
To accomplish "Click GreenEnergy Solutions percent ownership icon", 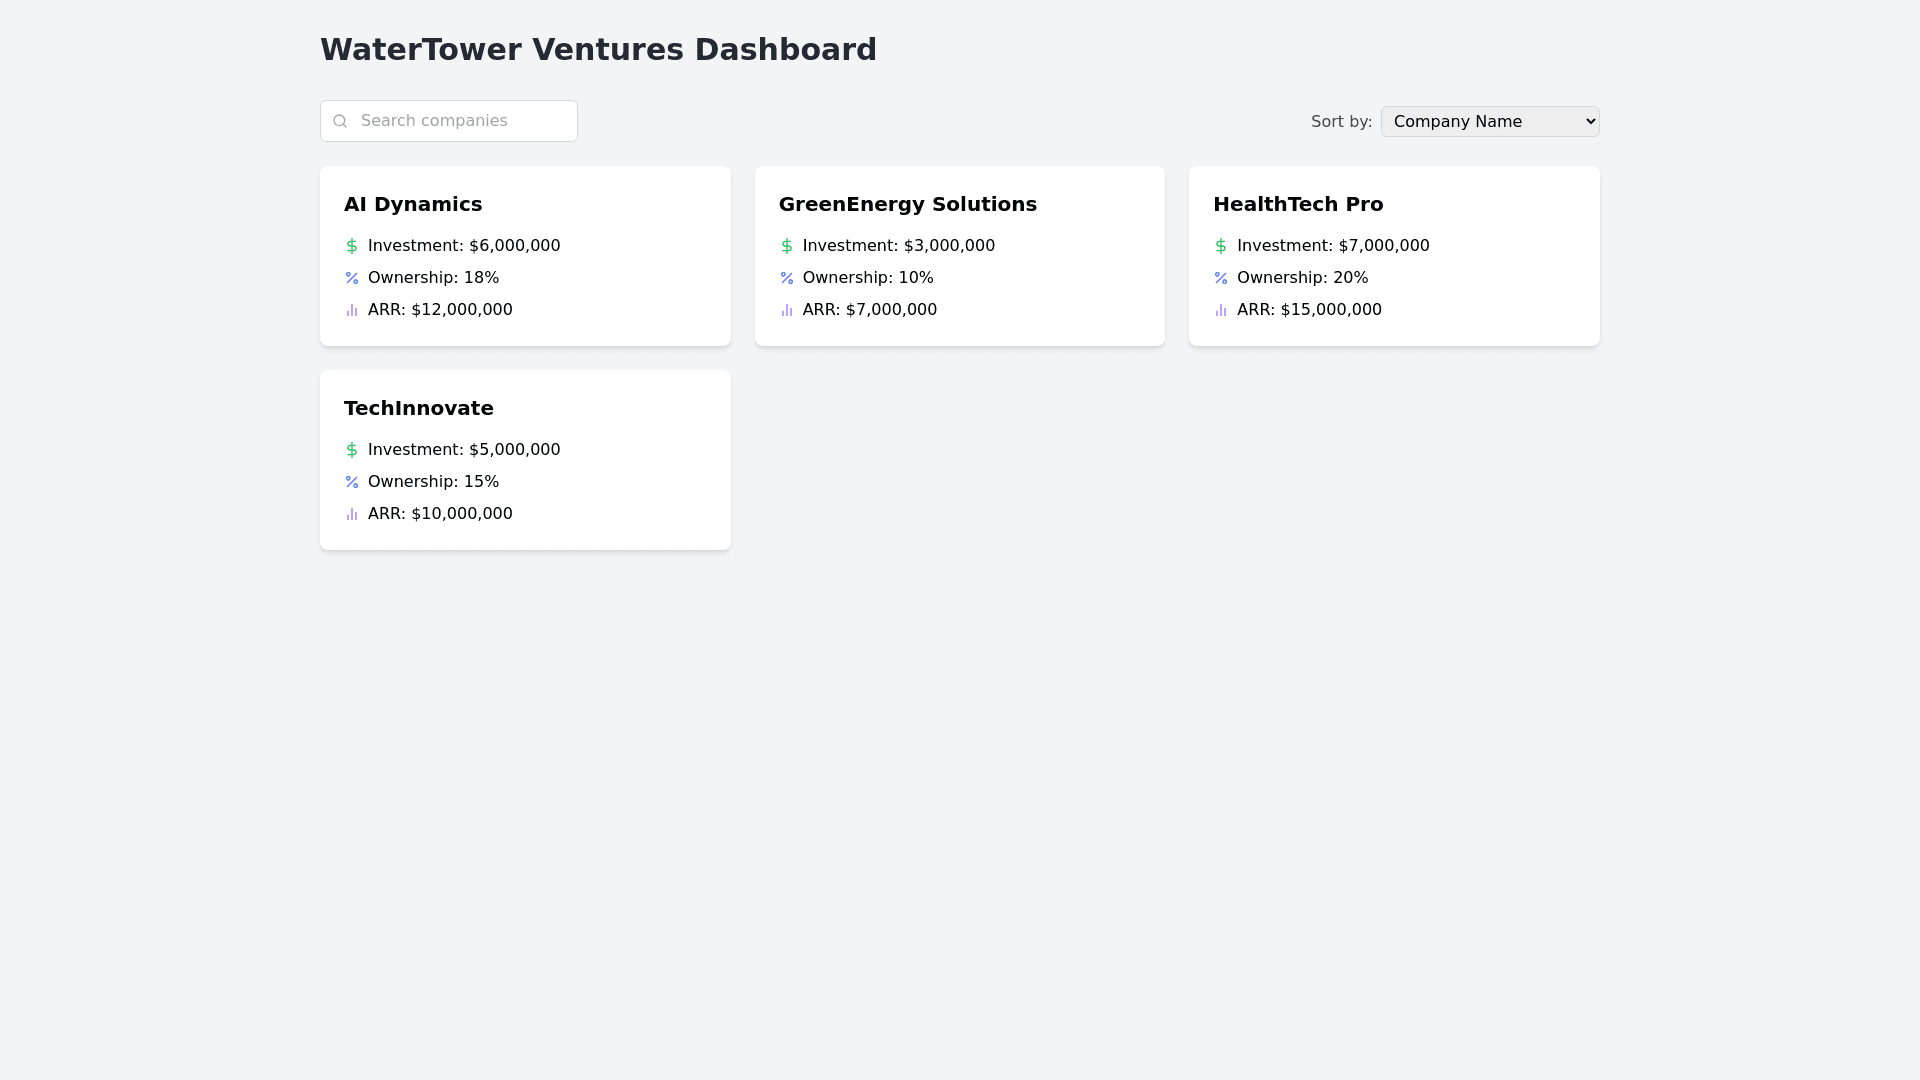I will pos(787,278).
